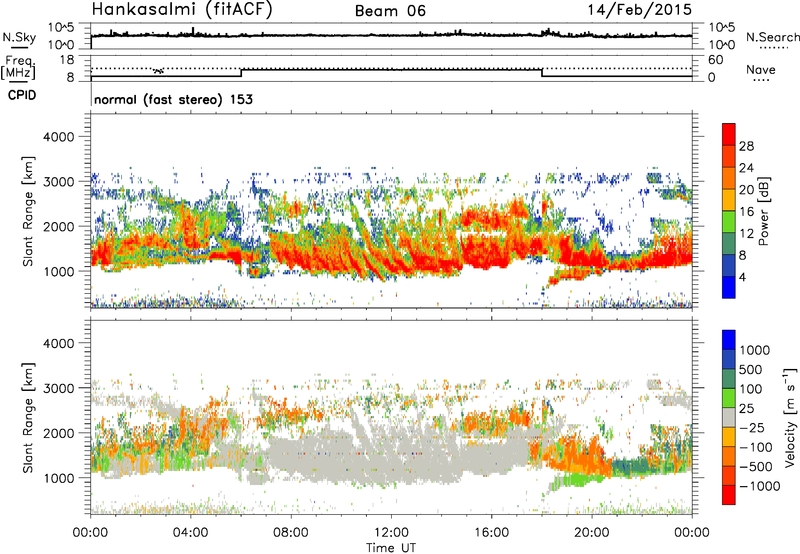Image resolution: width=800 pixels, height=554 pixels.
Task: Select the red swatch below -1000 velocity
Action: tap(729, 495)
